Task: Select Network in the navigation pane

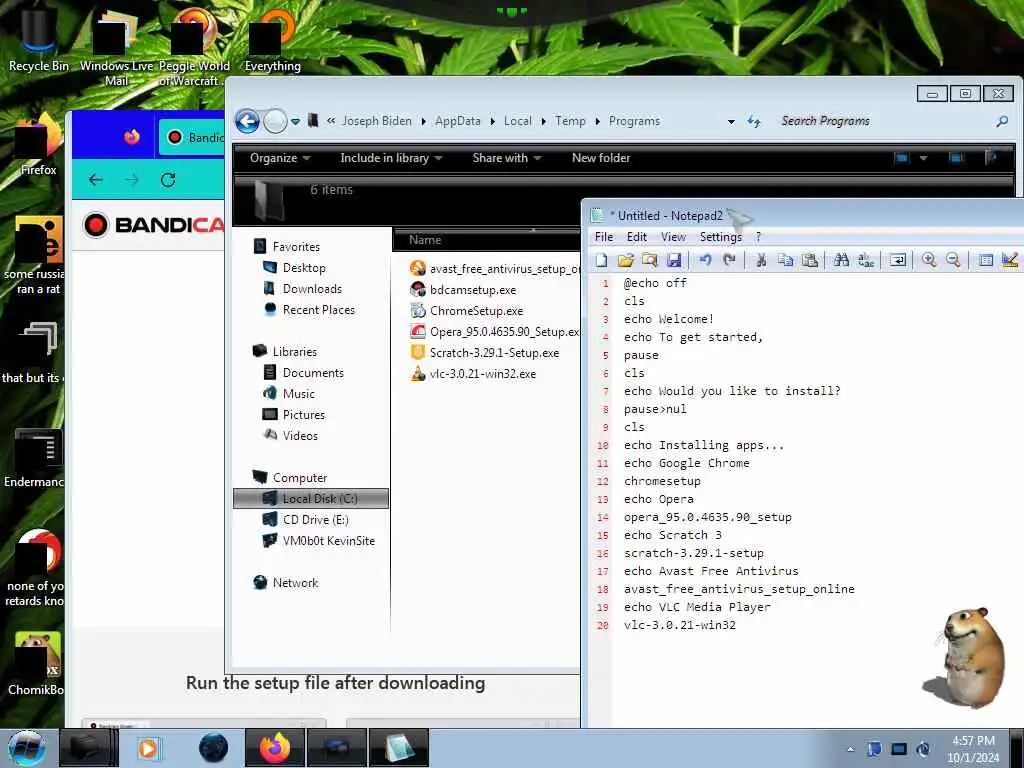Action: point(295,583)
